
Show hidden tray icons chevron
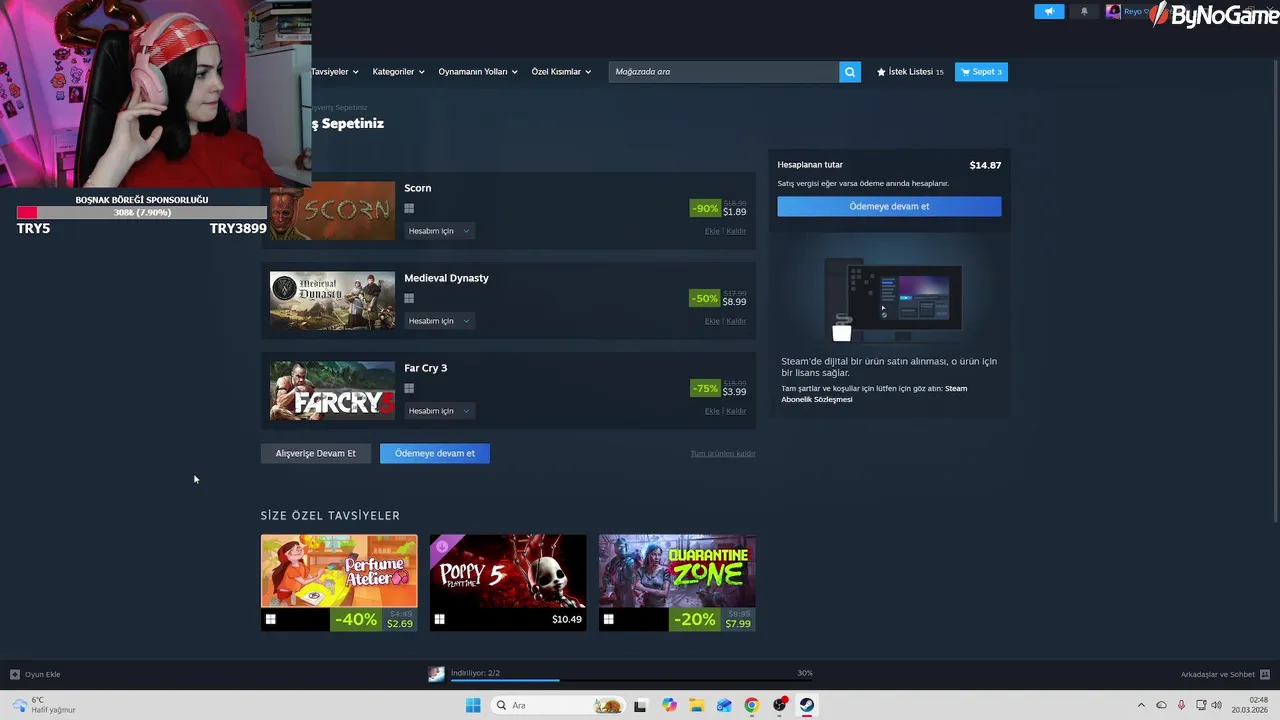coord(1141,705)
